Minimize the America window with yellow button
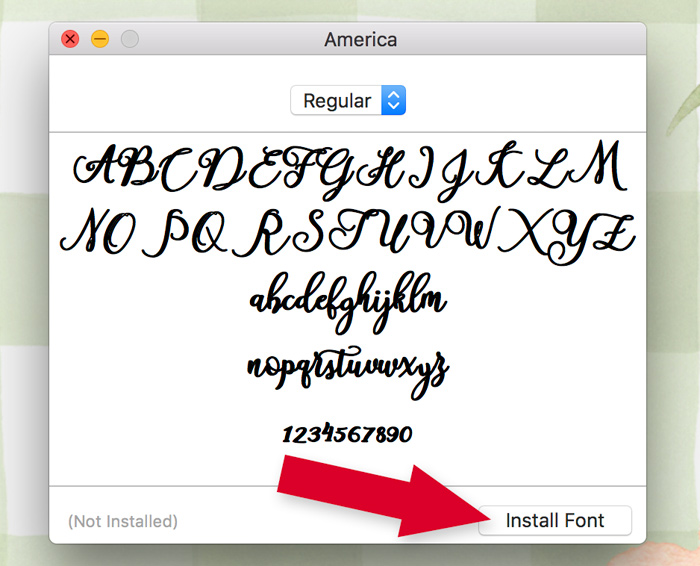The height and width of the screenshot is (566, 700). (x=100, y=39)
